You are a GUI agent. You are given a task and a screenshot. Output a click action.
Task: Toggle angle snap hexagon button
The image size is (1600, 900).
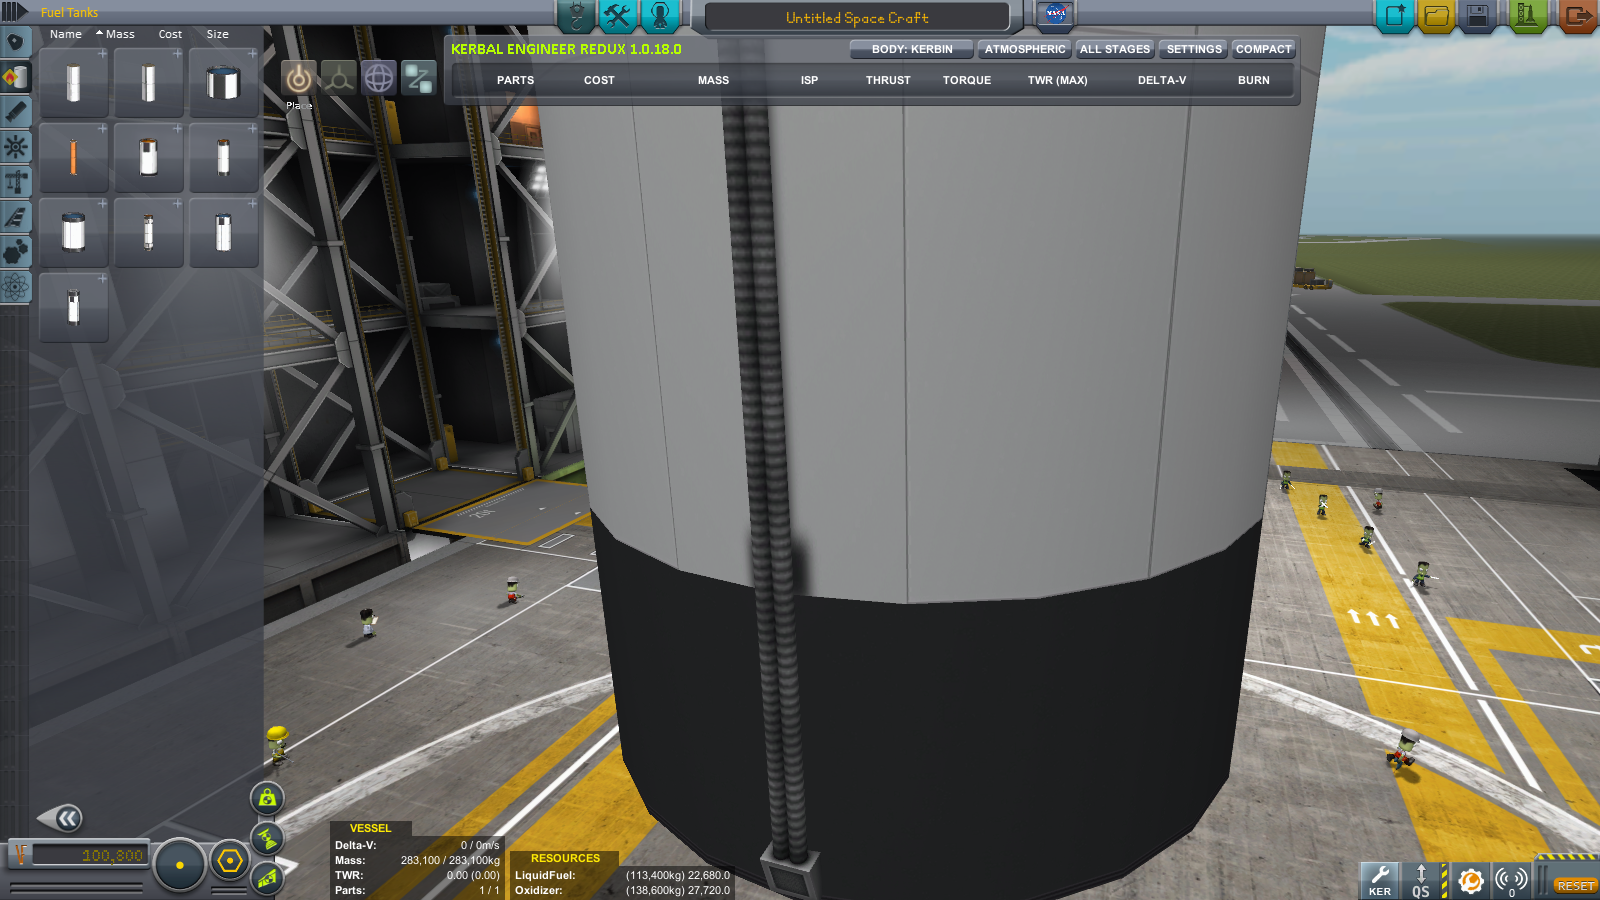click(230, 861)
